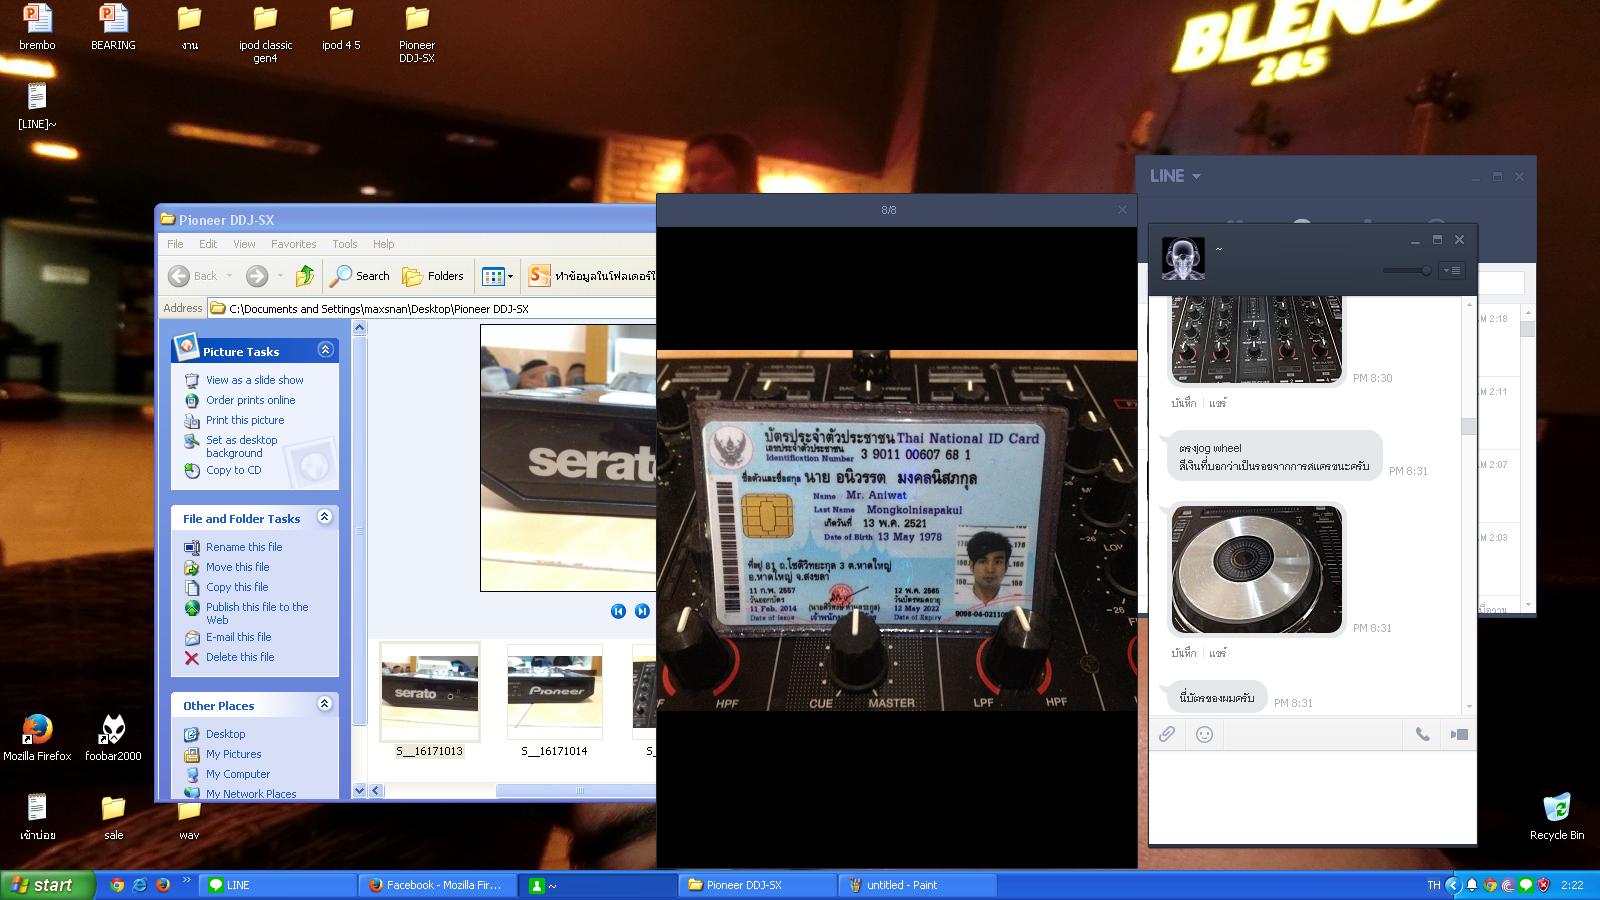Image resolution: width=1600 pixels, height=900 pixels.
Task: Open the Edit menu in Explorer
Action: (208, 244)
